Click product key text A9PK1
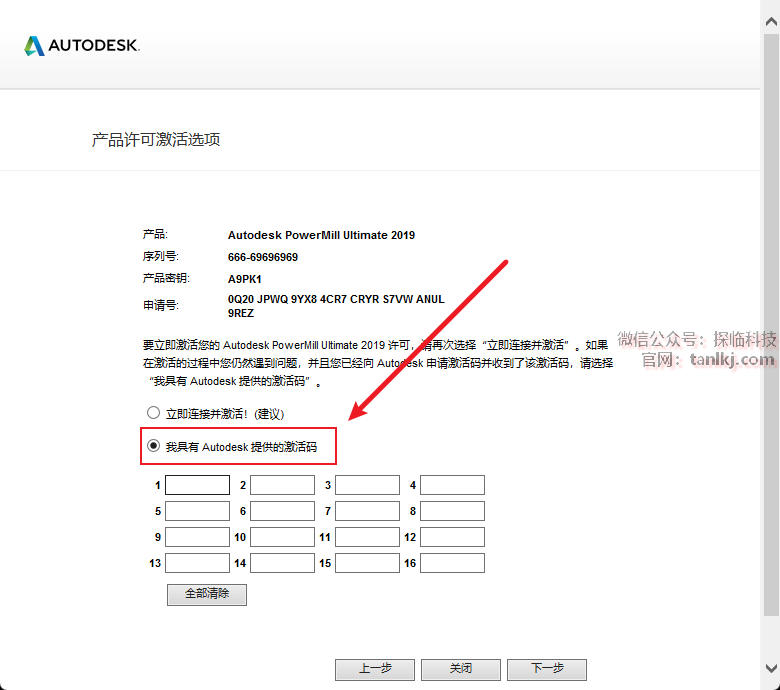Screen dimensions: 780x690 click(x=245, y=279)
